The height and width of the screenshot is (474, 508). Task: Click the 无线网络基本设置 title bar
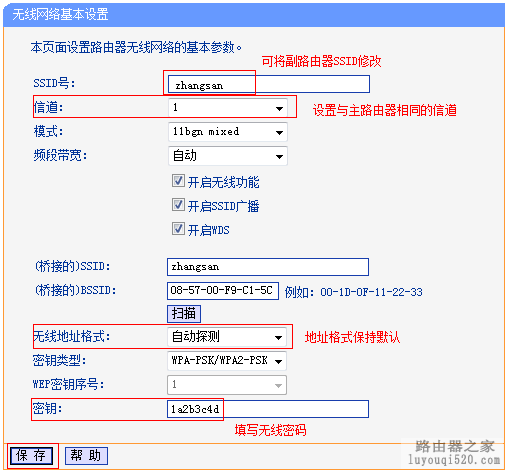pos(254,15)
